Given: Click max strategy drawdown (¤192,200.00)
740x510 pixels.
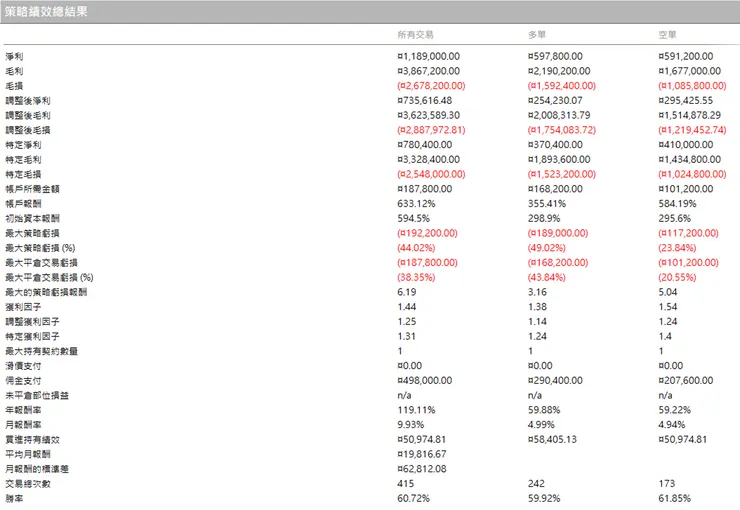Looking at the screenshot, I should (x=428, y=233).
